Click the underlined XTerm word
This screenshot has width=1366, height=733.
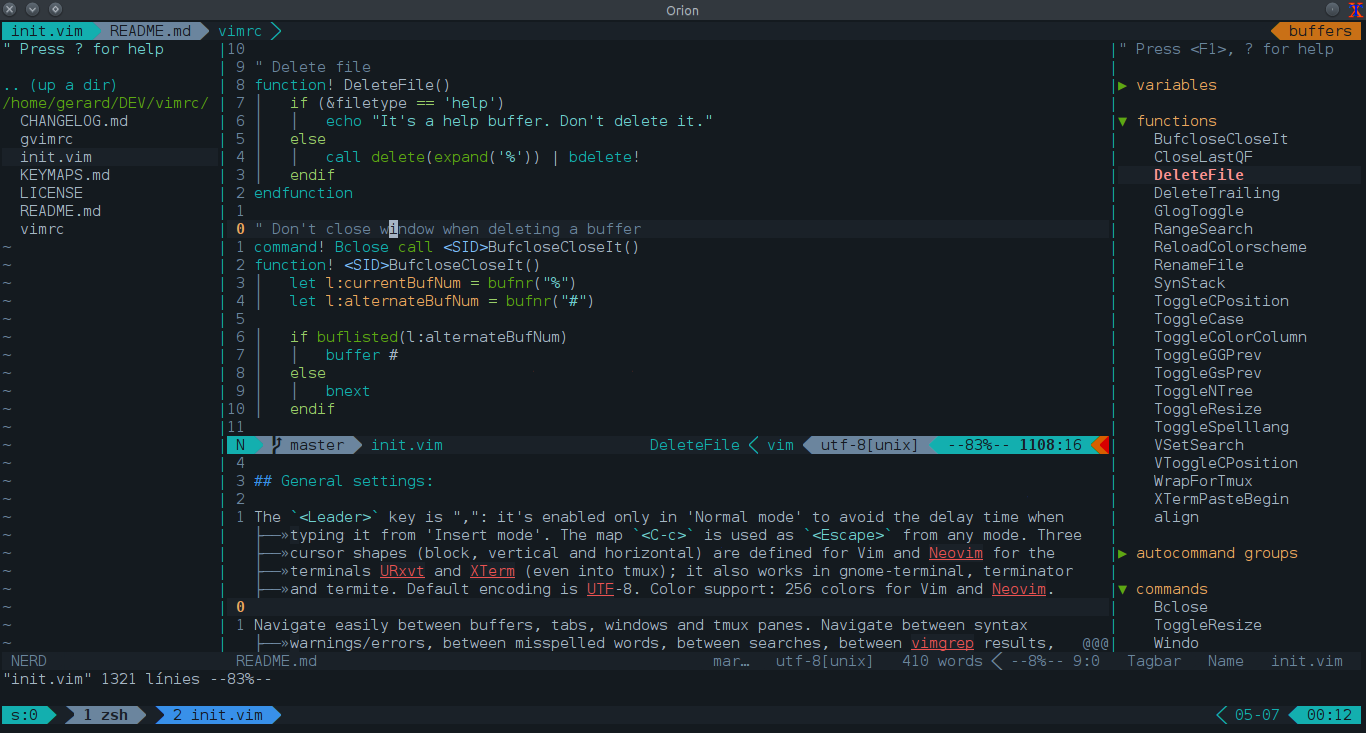point(492,571)
